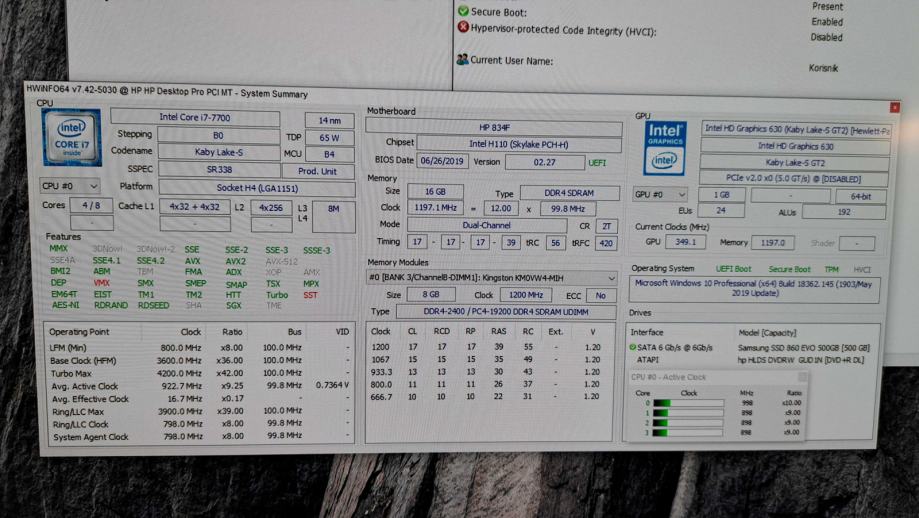Click the red X icon beside Hypervisor-protected Code Integrity

[463, 28]
